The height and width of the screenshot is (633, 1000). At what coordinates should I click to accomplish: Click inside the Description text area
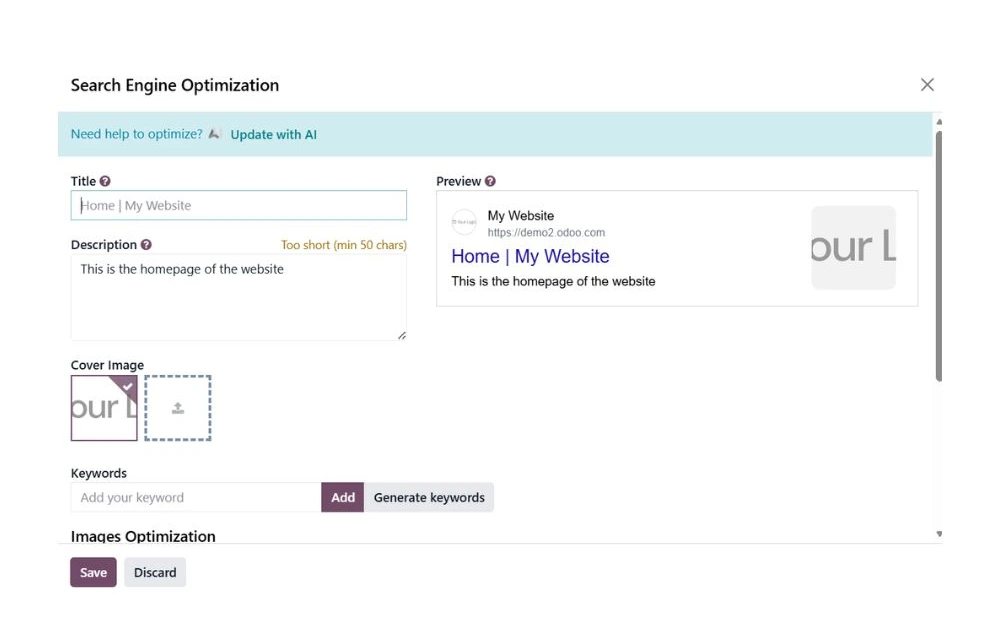click(x=239, y=298)
